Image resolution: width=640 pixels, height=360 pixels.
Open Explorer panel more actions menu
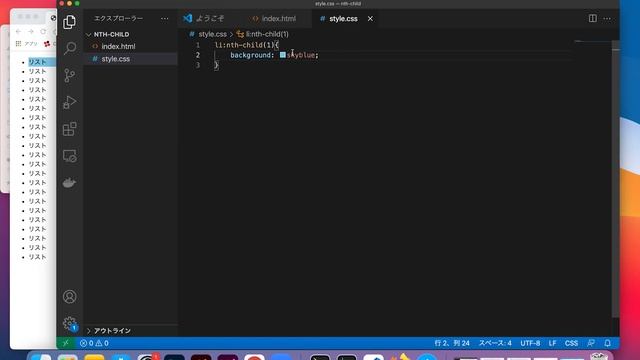click(x=164, y=18)
